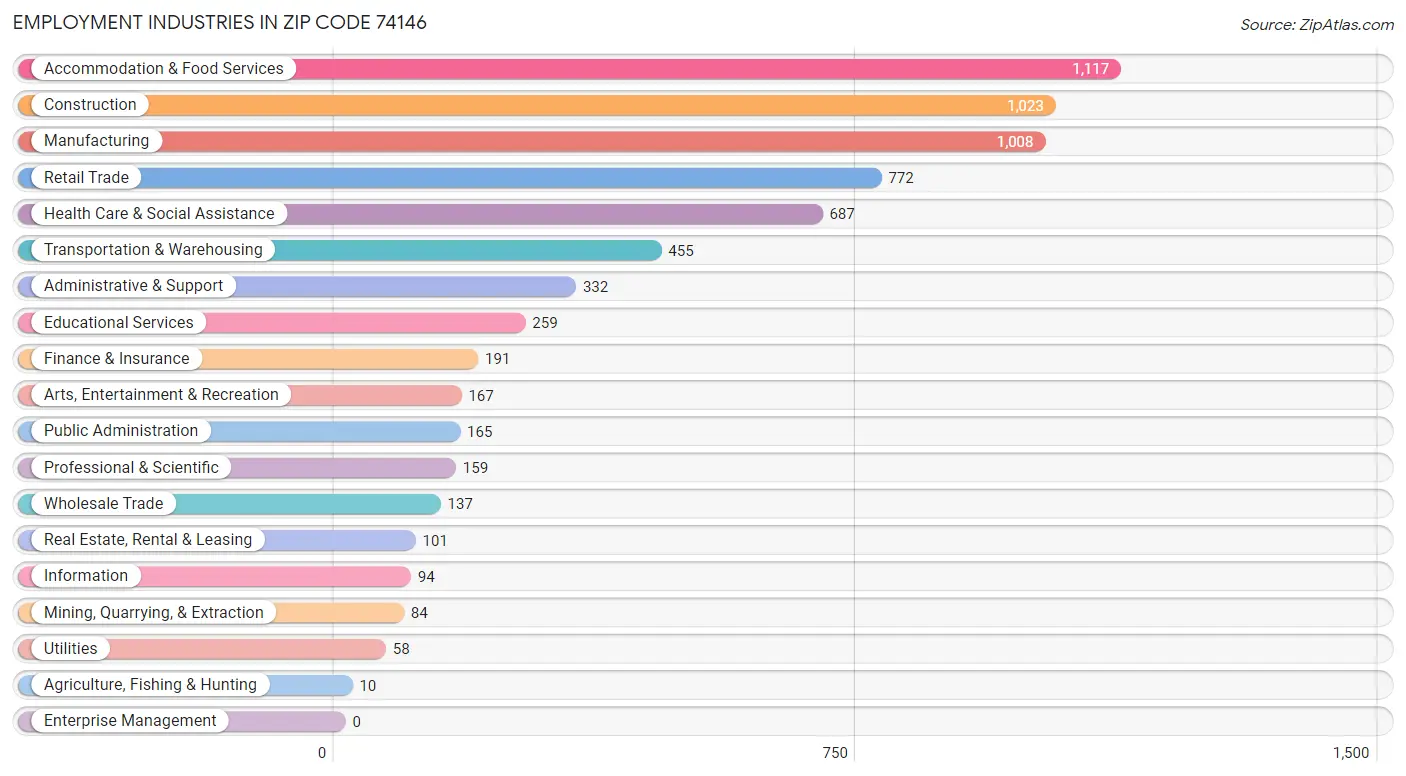Screen dimensions: 1406x776
Task: Click the 455 value beside Transportation bar
Action: tap(681, 251)
